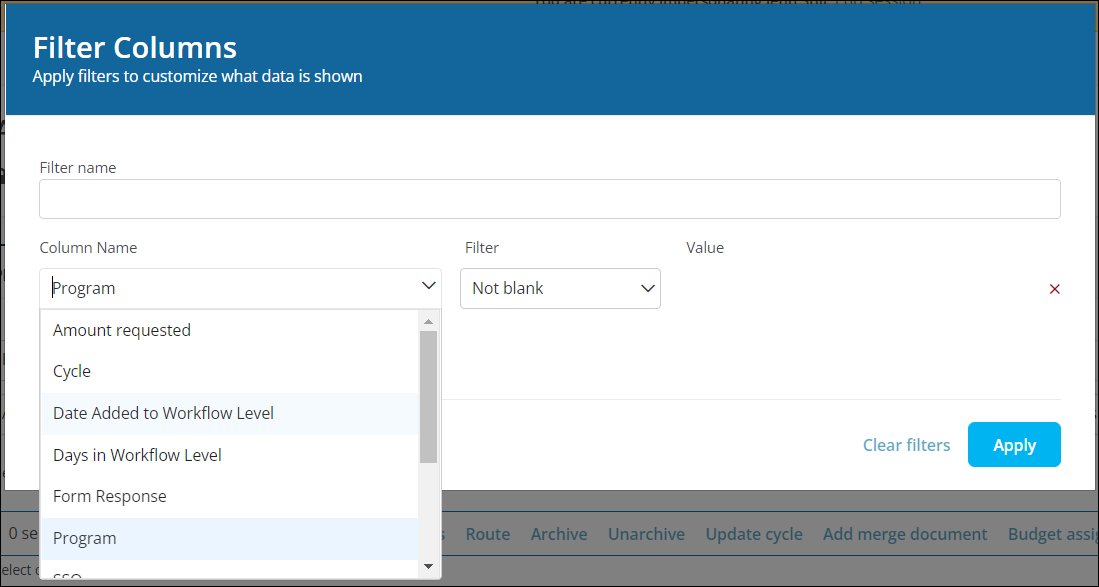This screenshot has height=587, width=1099.
Task: Click the list scrollbar up arrow
Action: pos(428,321)
